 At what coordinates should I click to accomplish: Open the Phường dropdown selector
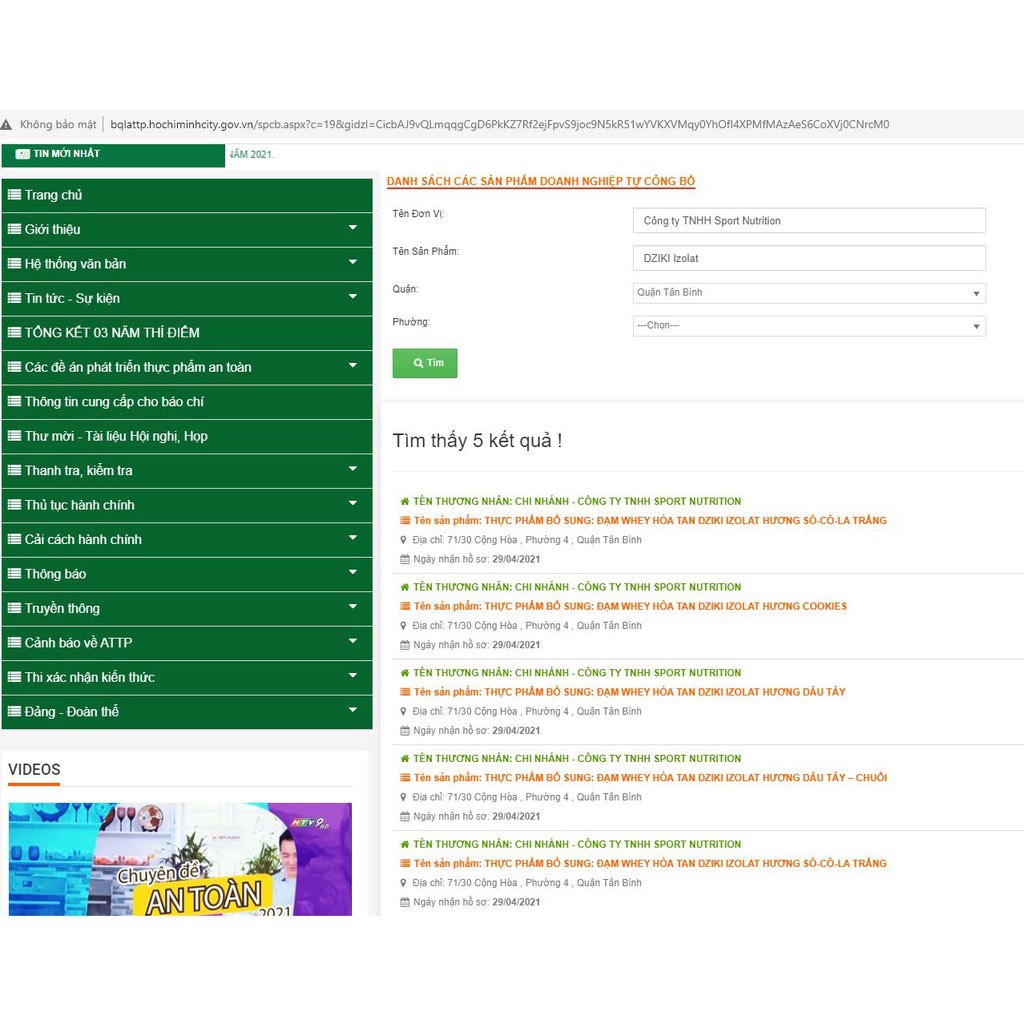click(x=808, y=326)
